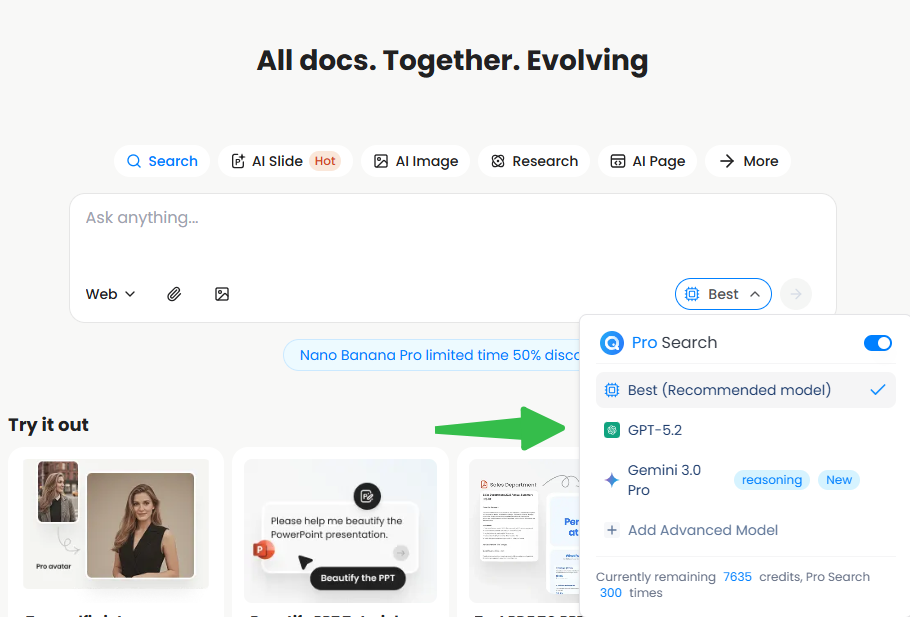Click the send arrow button
The image size is (910, 617).
pos(796,294)
